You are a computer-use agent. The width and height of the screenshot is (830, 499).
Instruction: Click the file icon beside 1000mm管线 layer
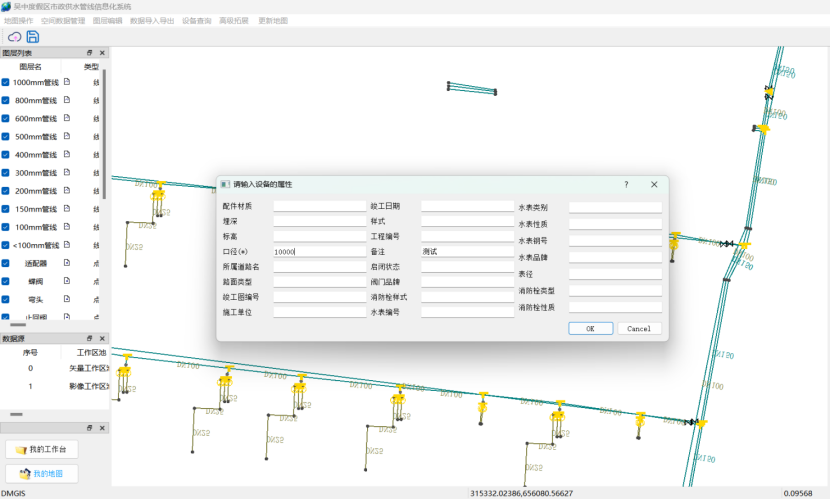click(67, 83)
